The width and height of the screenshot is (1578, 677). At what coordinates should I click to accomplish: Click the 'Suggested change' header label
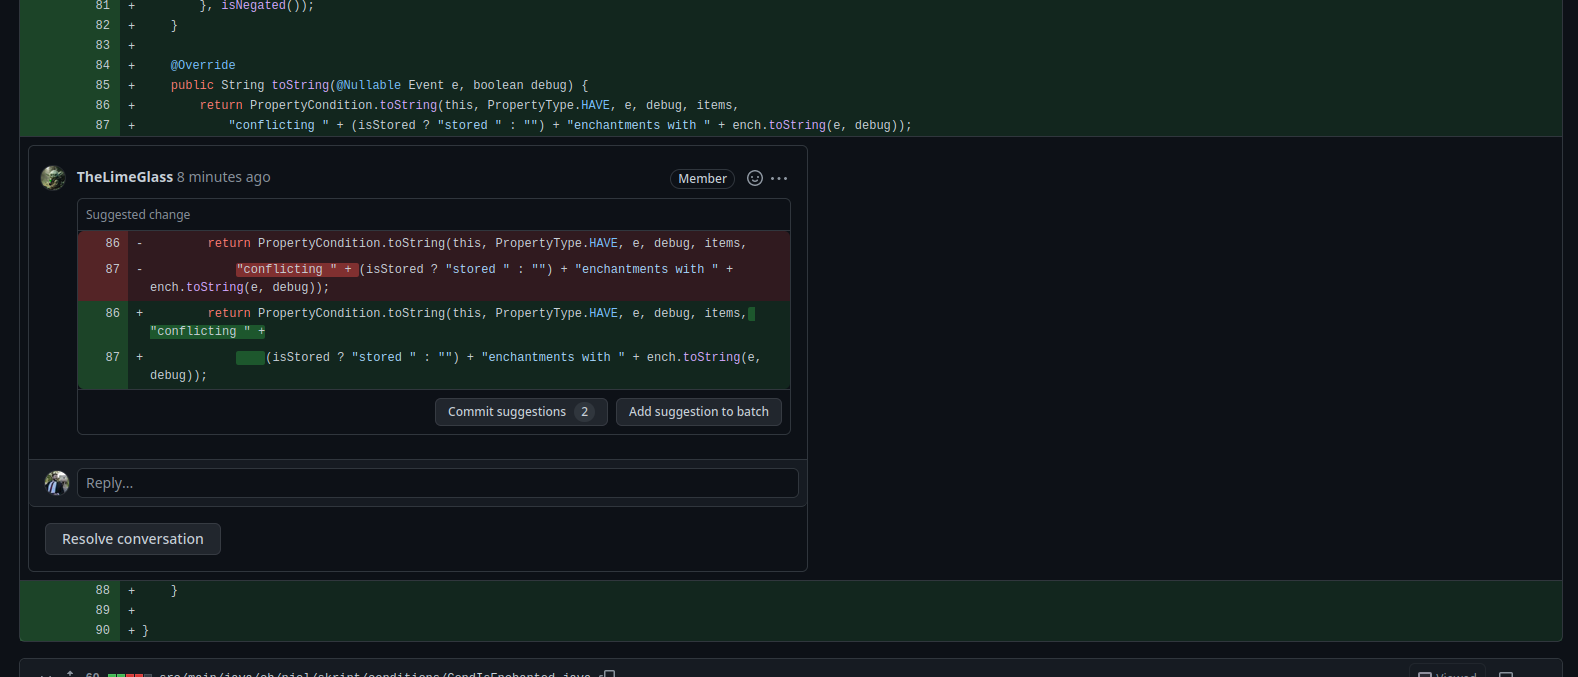(138, 215)
